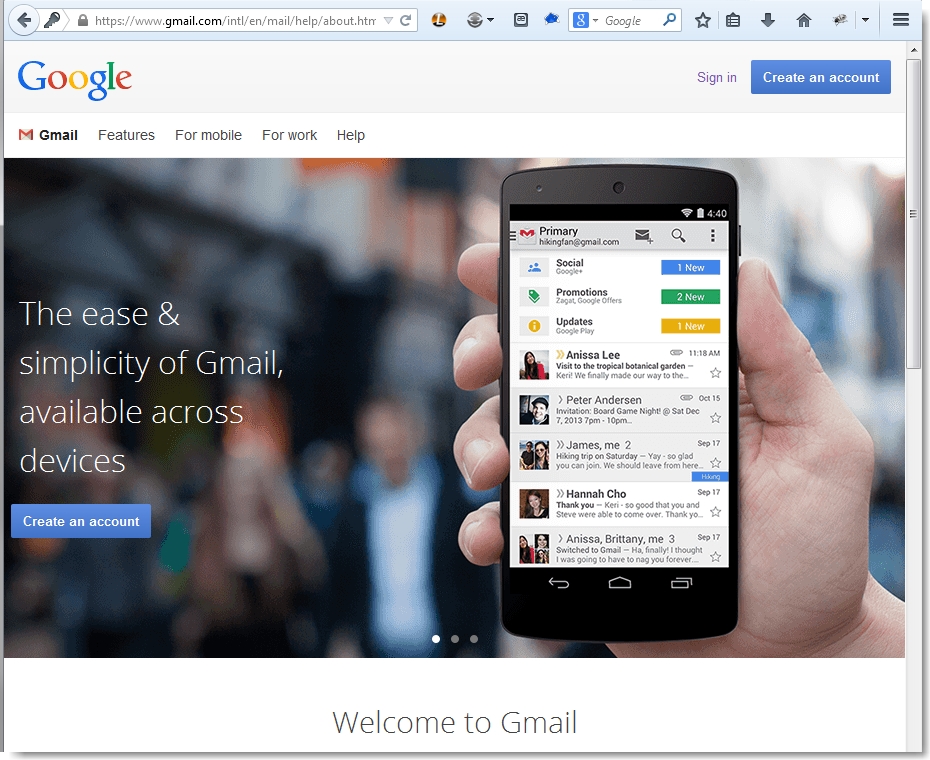Open the For work nav item
The height and width of the screenshot is (760, 930).
coord(289,135)
